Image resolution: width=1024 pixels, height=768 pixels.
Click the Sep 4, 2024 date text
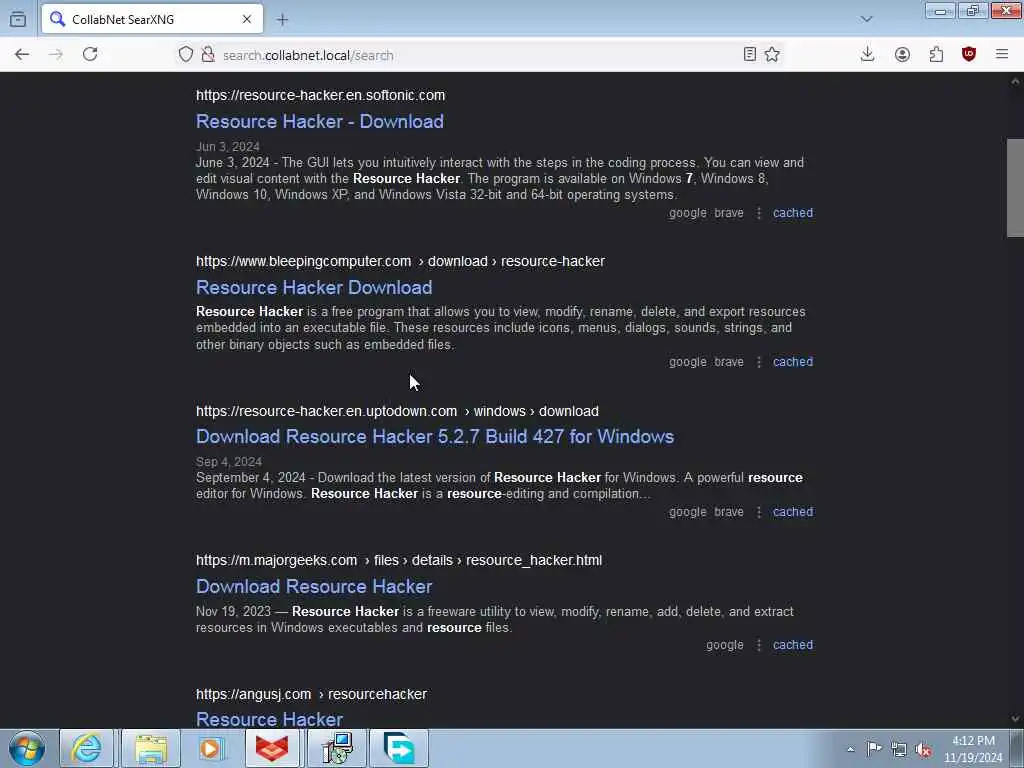pyautogui.click(x=229, y=462)
